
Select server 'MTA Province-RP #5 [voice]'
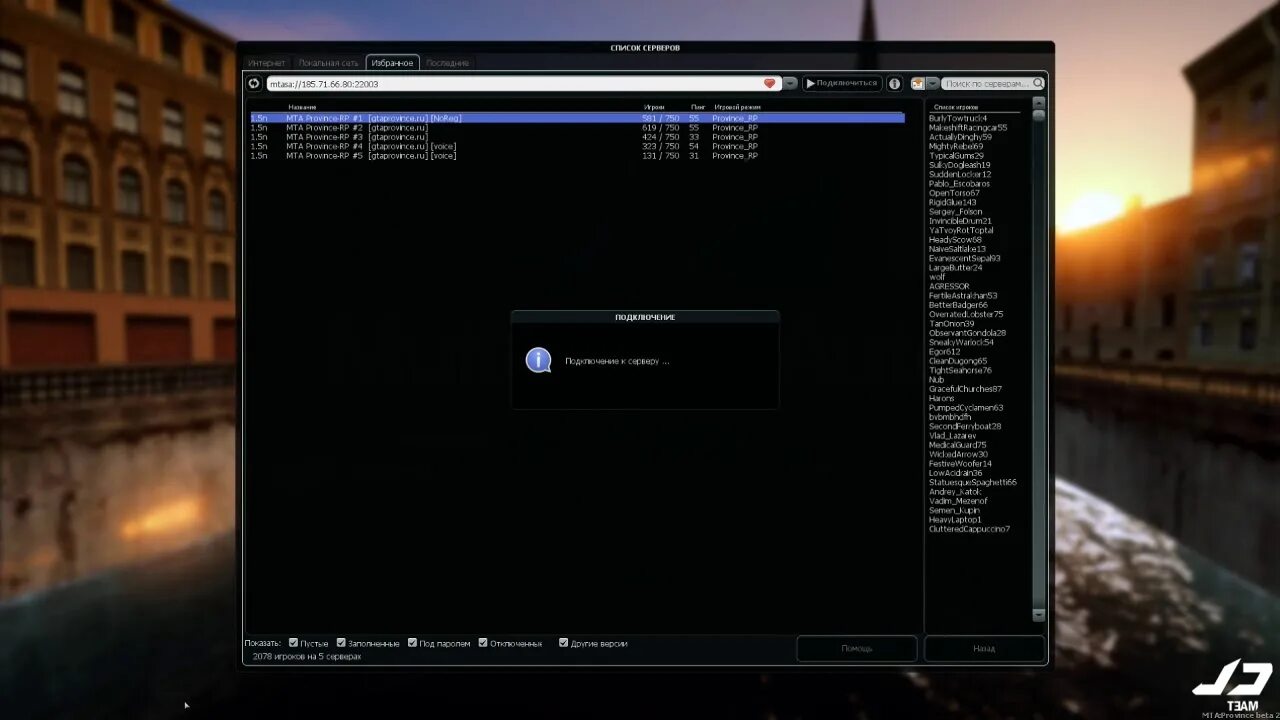577,156
